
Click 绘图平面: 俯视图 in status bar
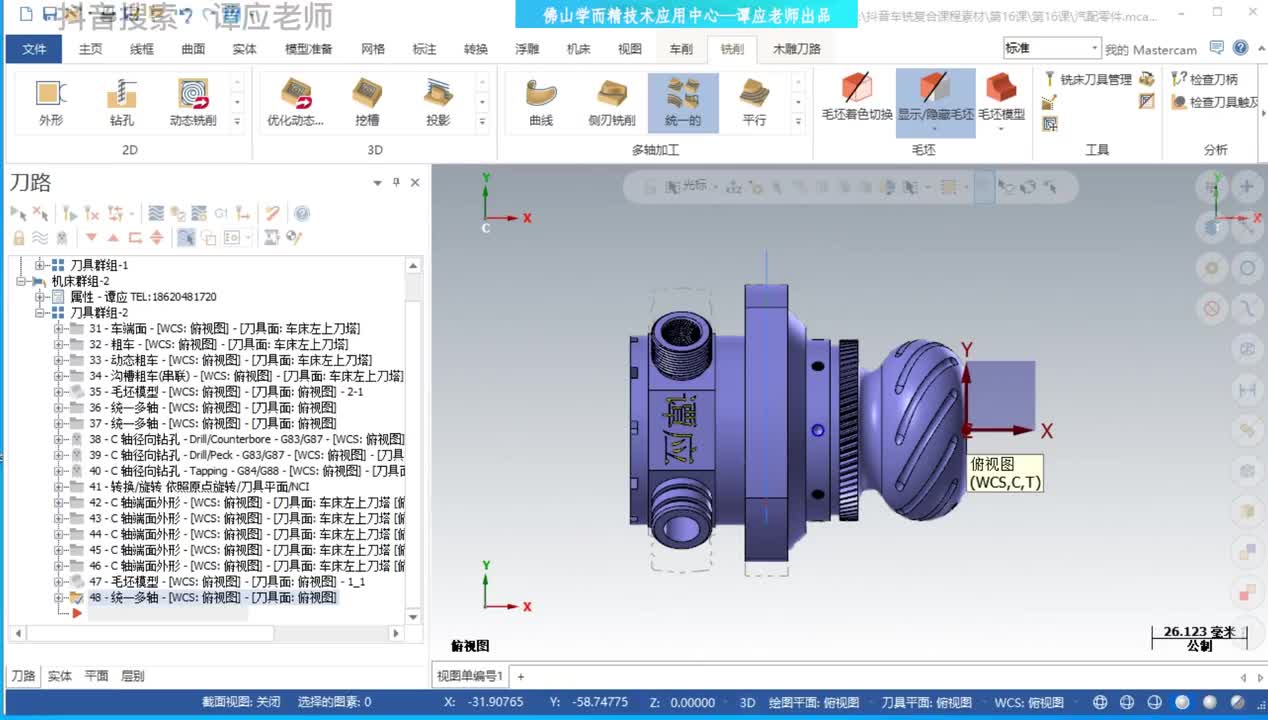point(814,702)
